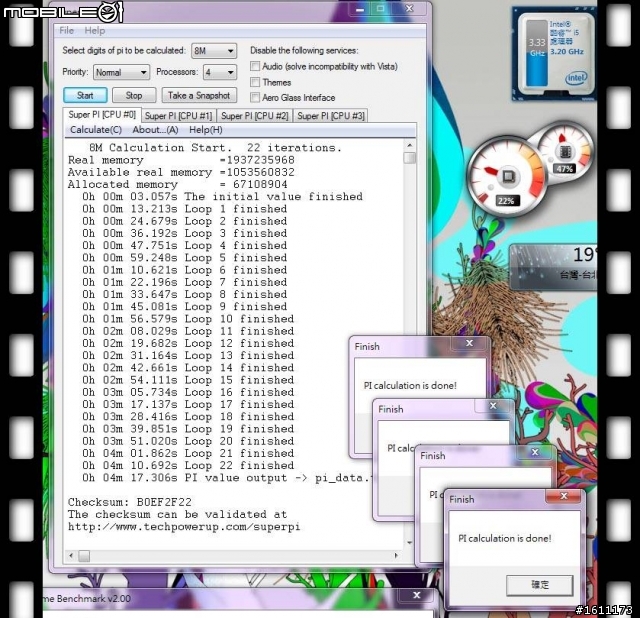This screenshot has width=640, height=618.
Task: Switch to Super PI [CPU #1] tab
Action: tap(178, 116)
